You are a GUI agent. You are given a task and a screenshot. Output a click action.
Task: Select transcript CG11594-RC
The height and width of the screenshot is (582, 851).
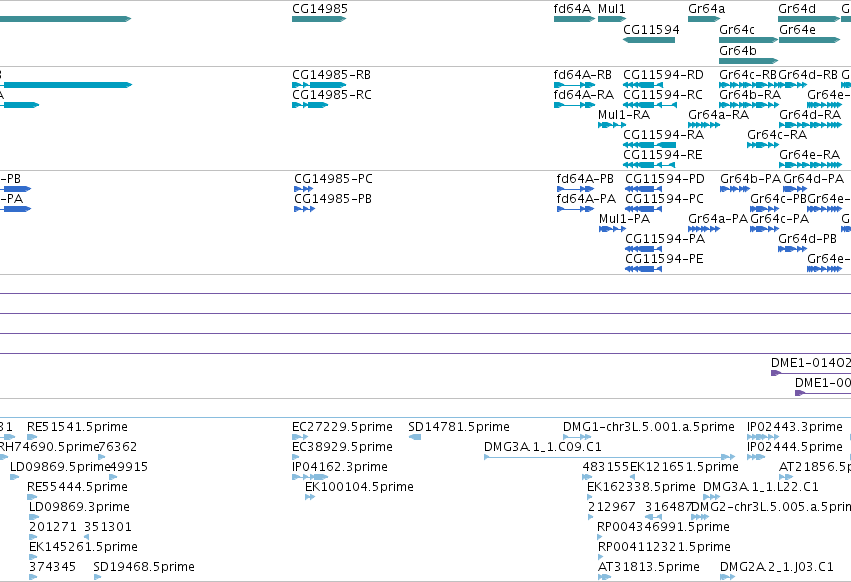pyautogui.click(x=650, y=105)
